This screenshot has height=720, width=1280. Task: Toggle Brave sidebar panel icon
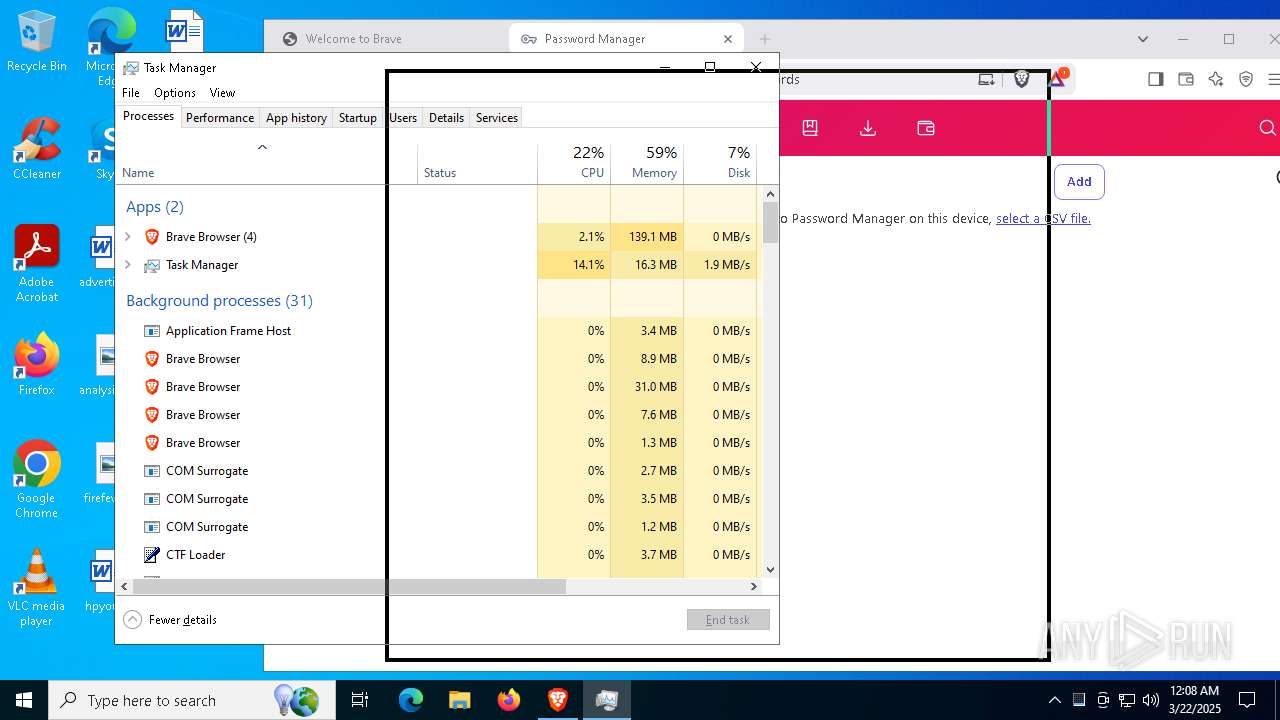click(x=1156, y=79)
